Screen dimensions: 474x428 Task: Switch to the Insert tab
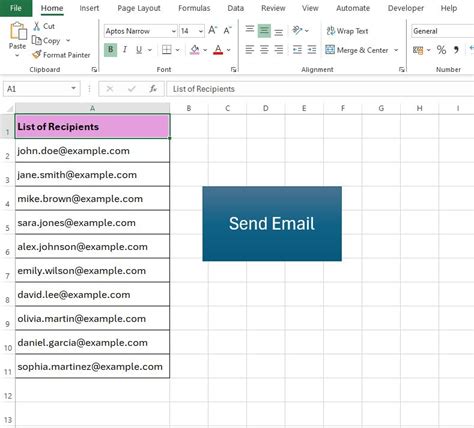point(89,8)
